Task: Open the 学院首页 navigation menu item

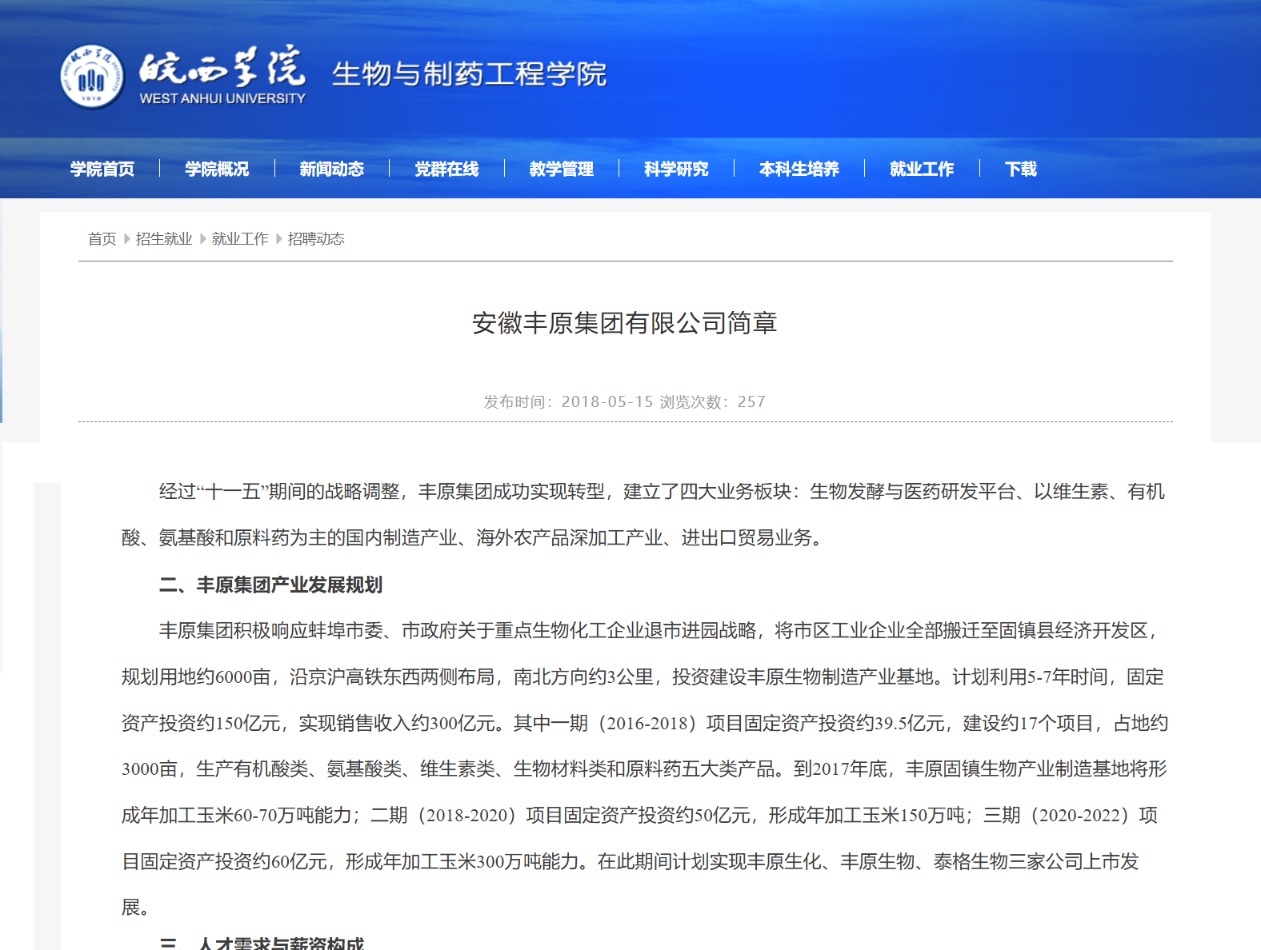Action: point(102,169)
